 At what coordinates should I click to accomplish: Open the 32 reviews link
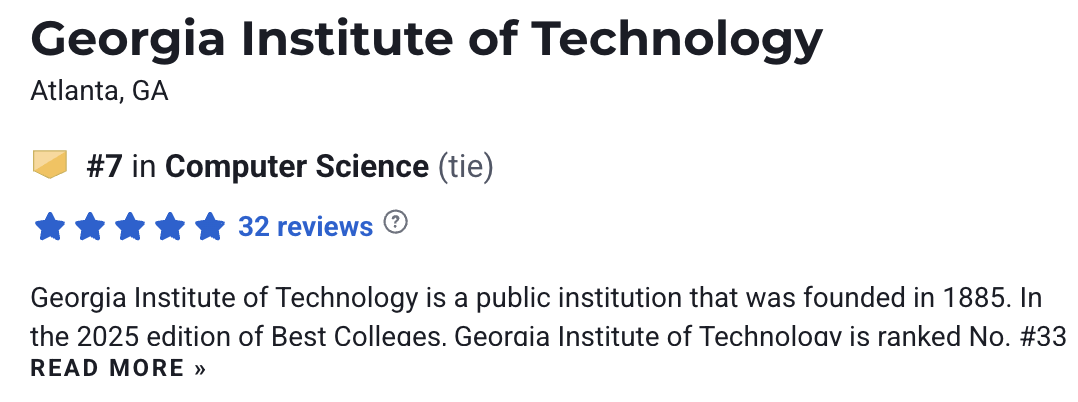305,226
